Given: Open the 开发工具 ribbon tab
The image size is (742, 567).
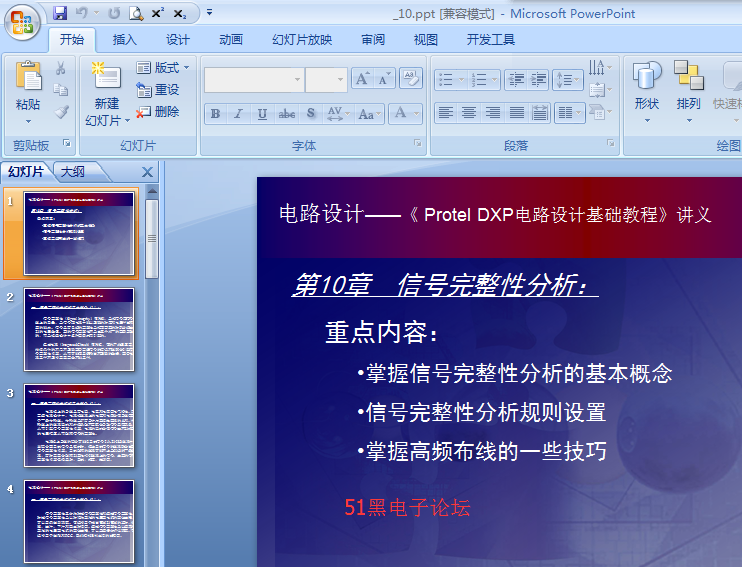Looking at the screenshot, I should tap(491, 40).
